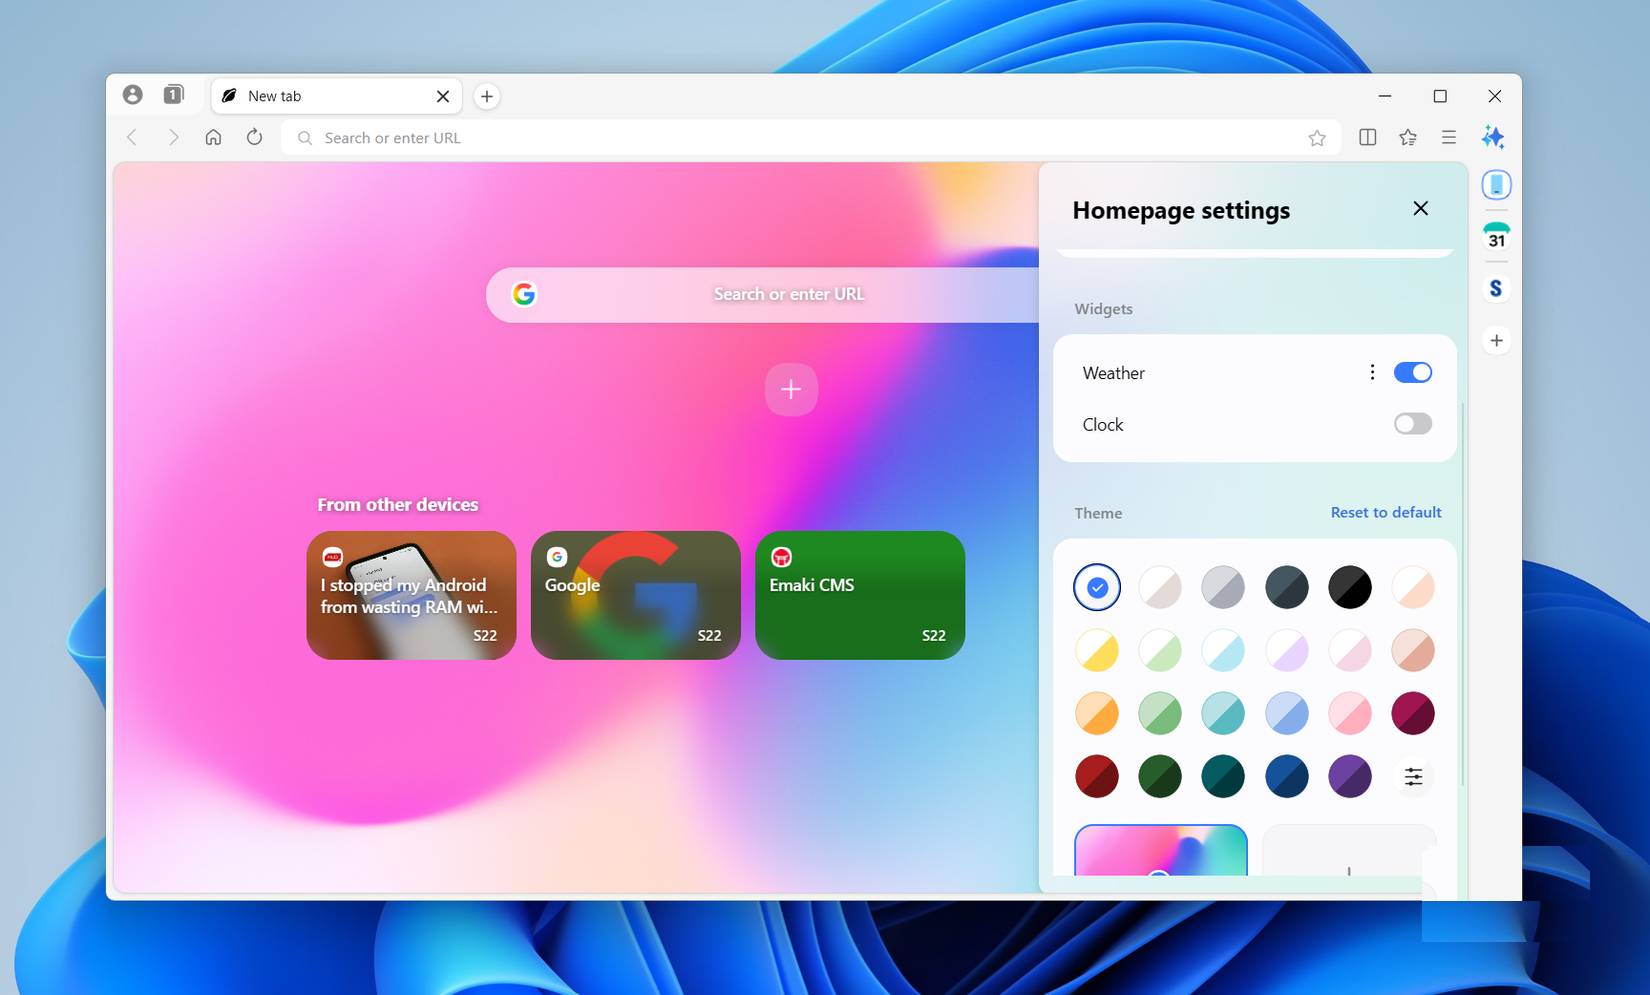Open the home page icon

(x=213, y=137)
